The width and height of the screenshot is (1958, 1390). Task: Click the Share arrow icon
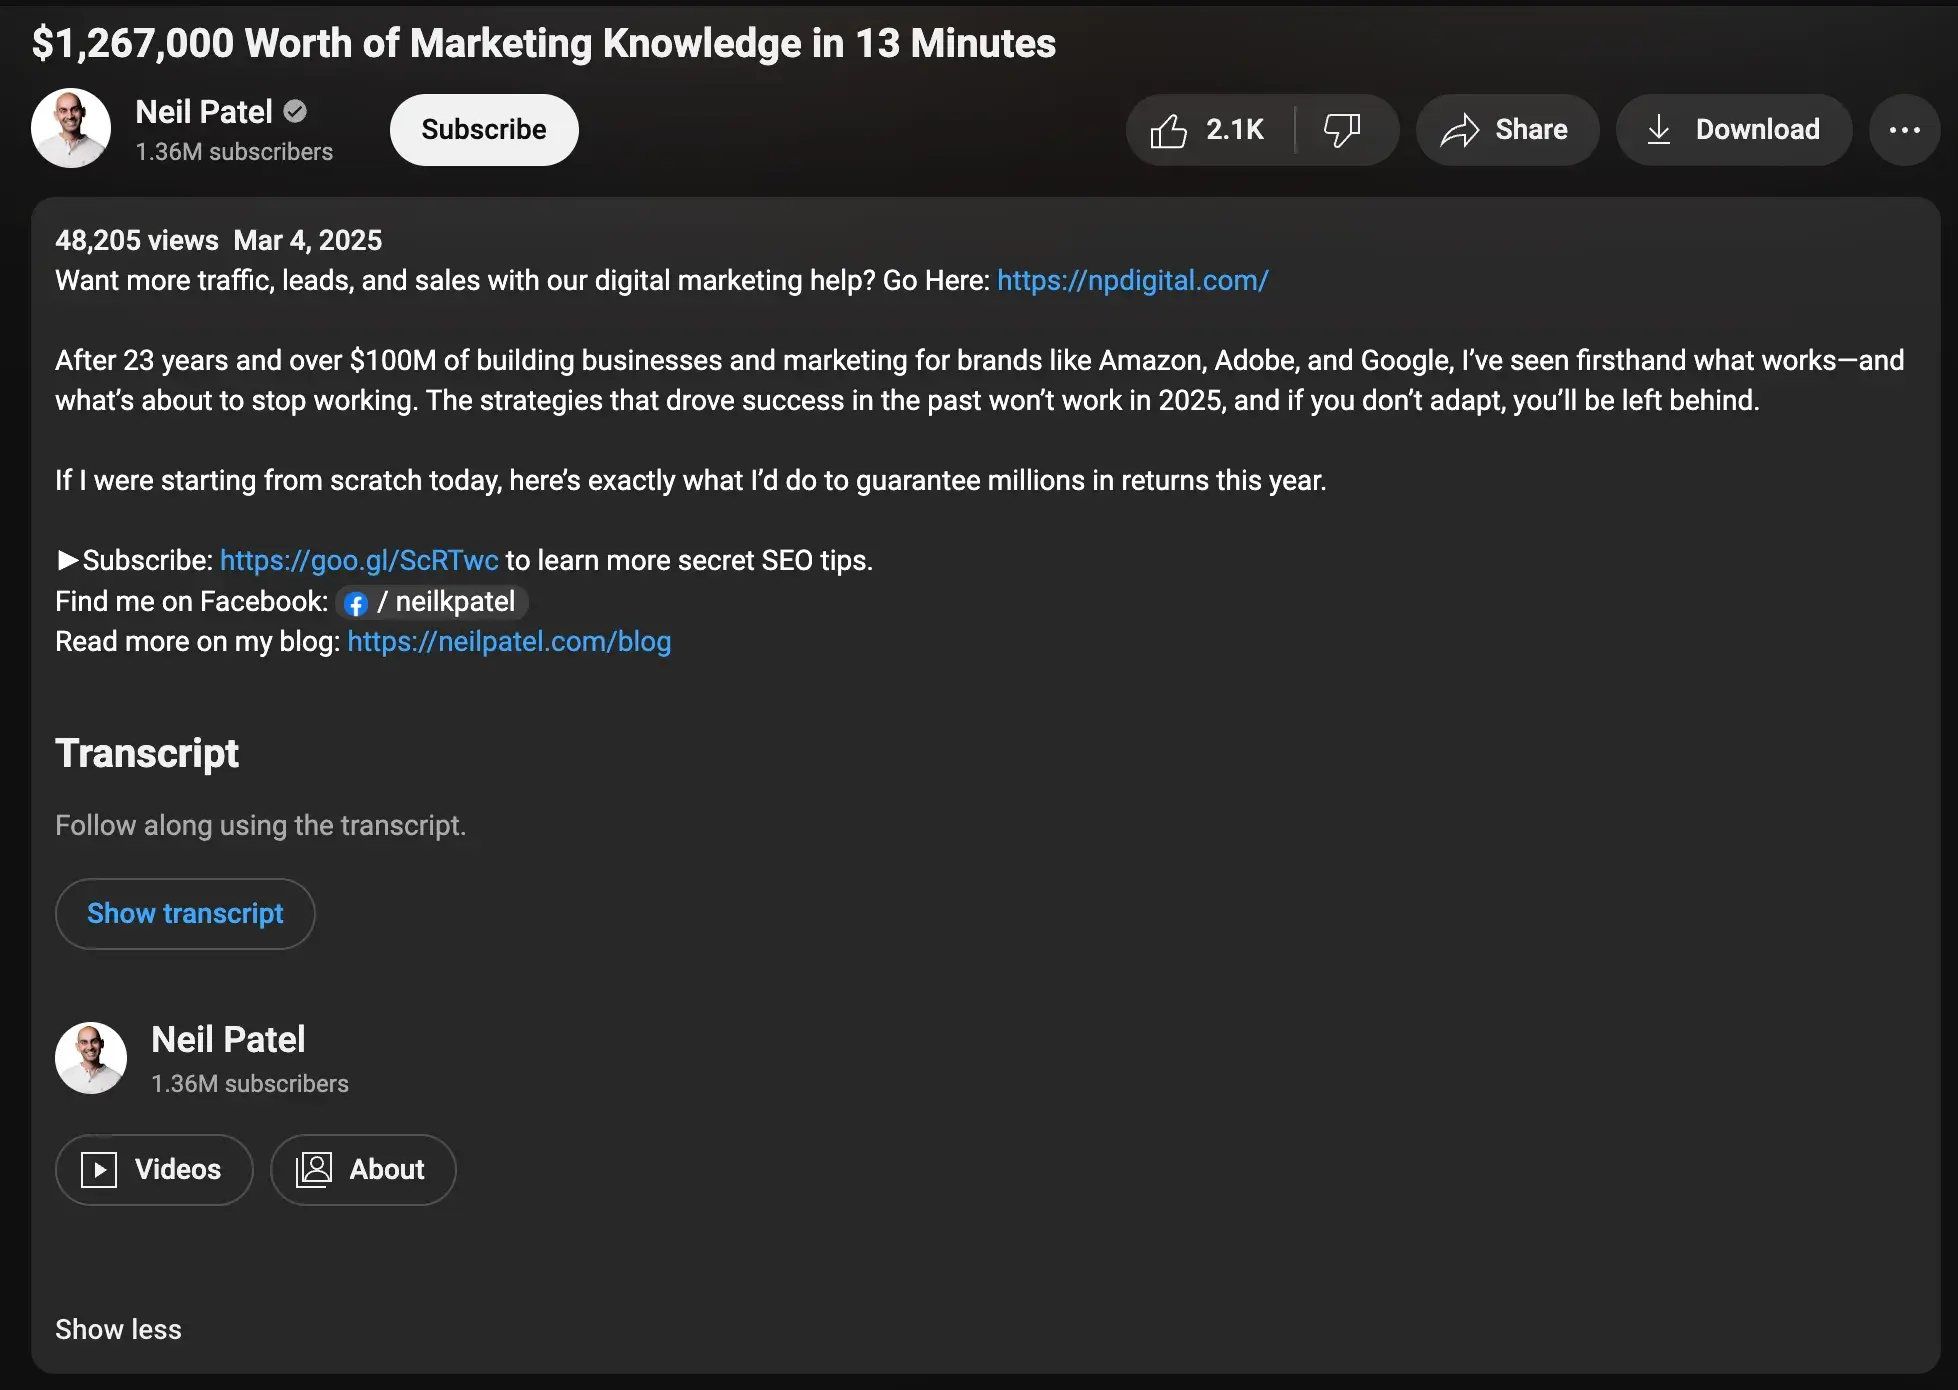1460,130
